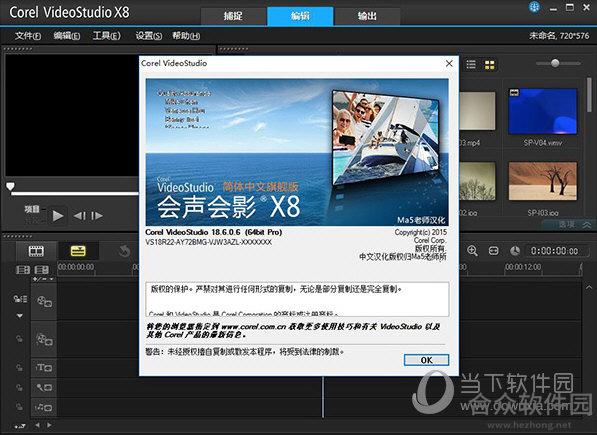
Task: Click OK in the Corel VideoStudio dialog
Action: coord(426,360)
